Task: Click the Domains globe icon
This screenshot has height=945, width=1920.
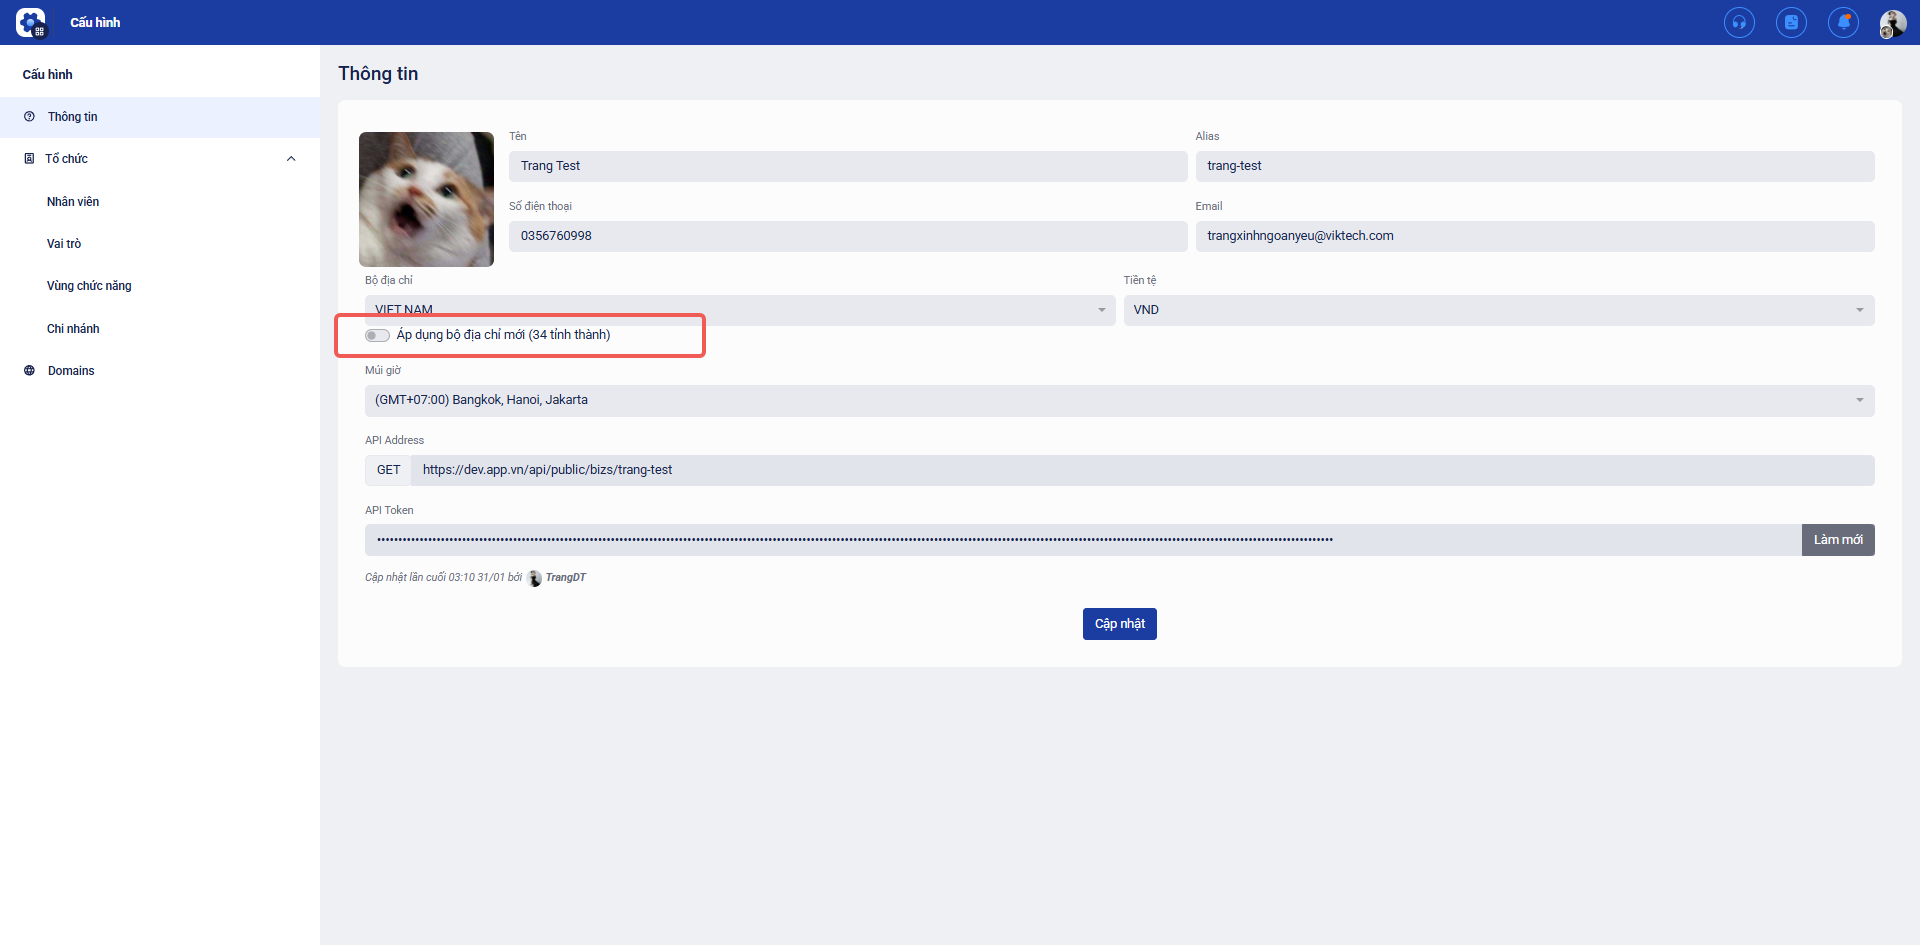Action: point(29,371)
